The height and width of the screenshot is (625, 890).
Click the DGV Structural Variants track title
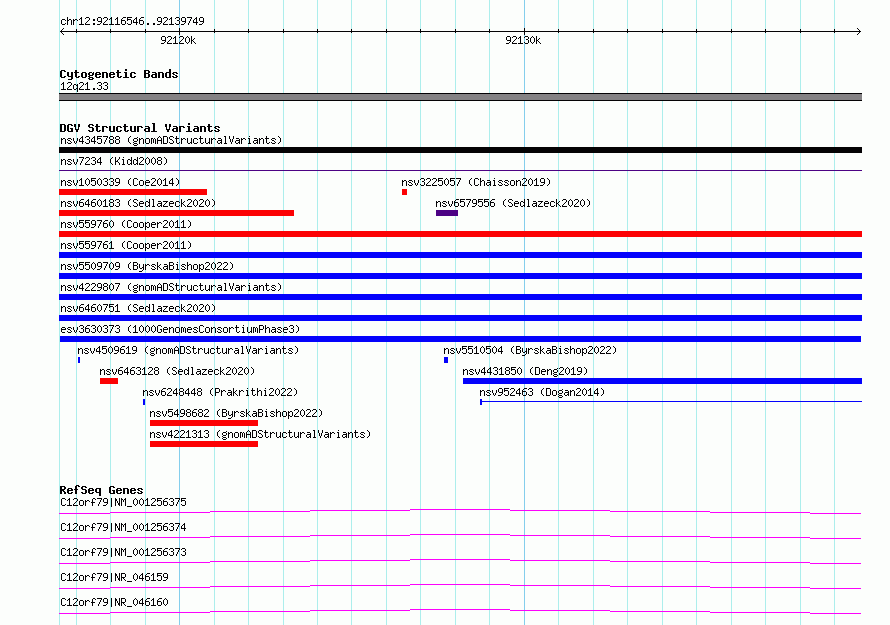tap(140, 128)
